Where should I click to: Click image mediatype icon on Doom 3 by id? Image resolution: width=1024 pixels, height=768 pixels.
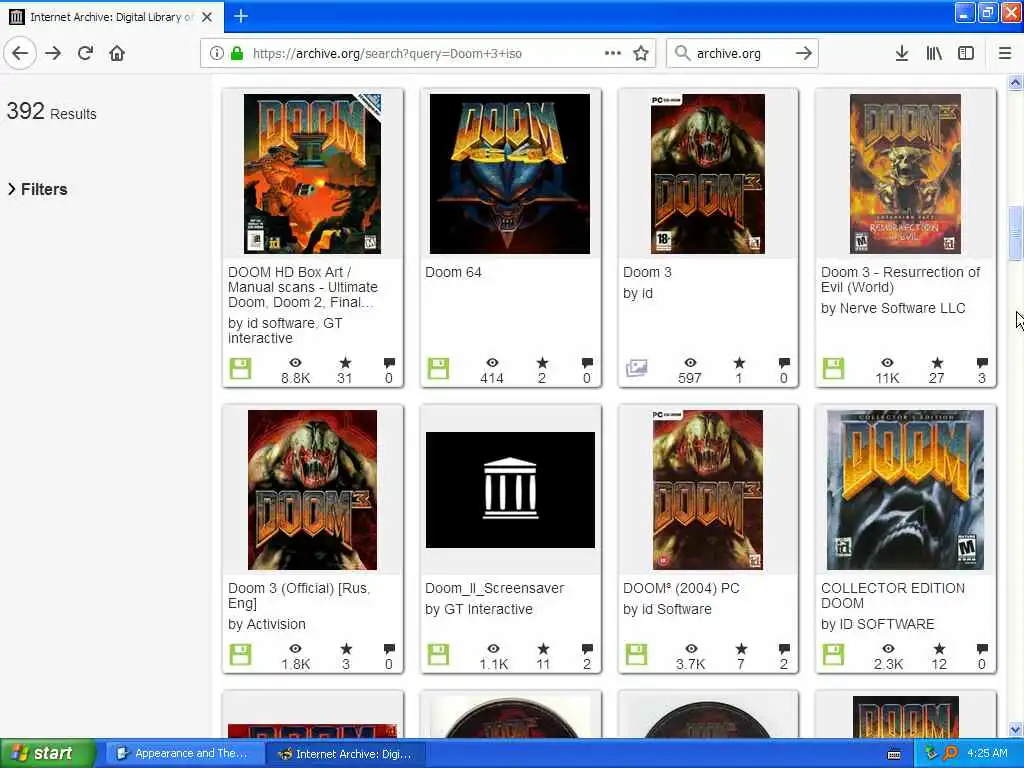(637, 368)
